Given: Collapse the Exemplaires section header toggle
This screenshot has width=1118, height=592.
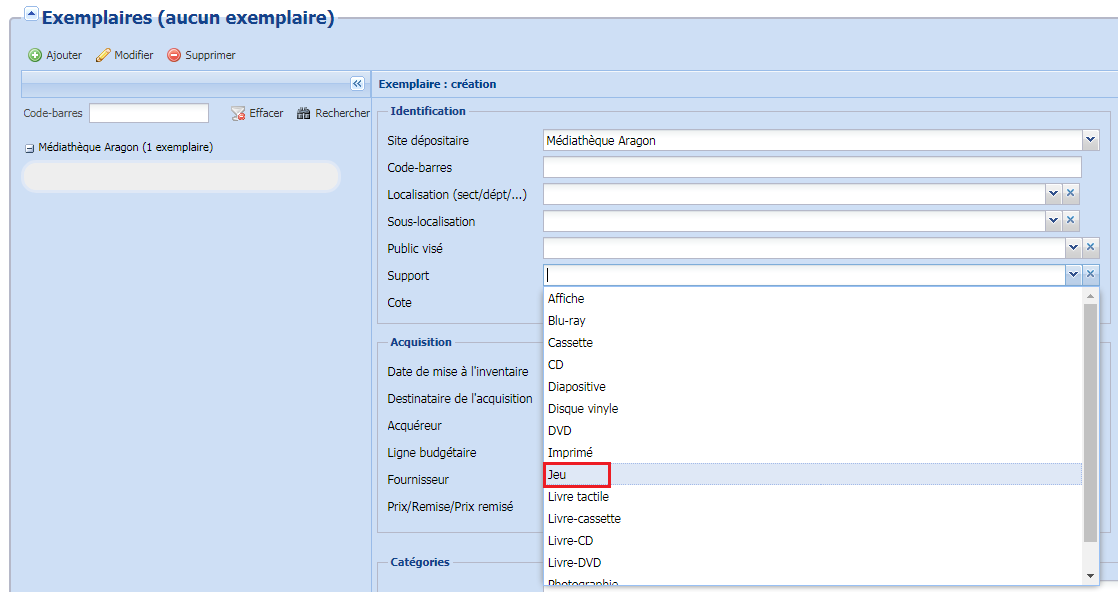Looking at the screenshot, I should pyautogui.click(x=31, y=15).
